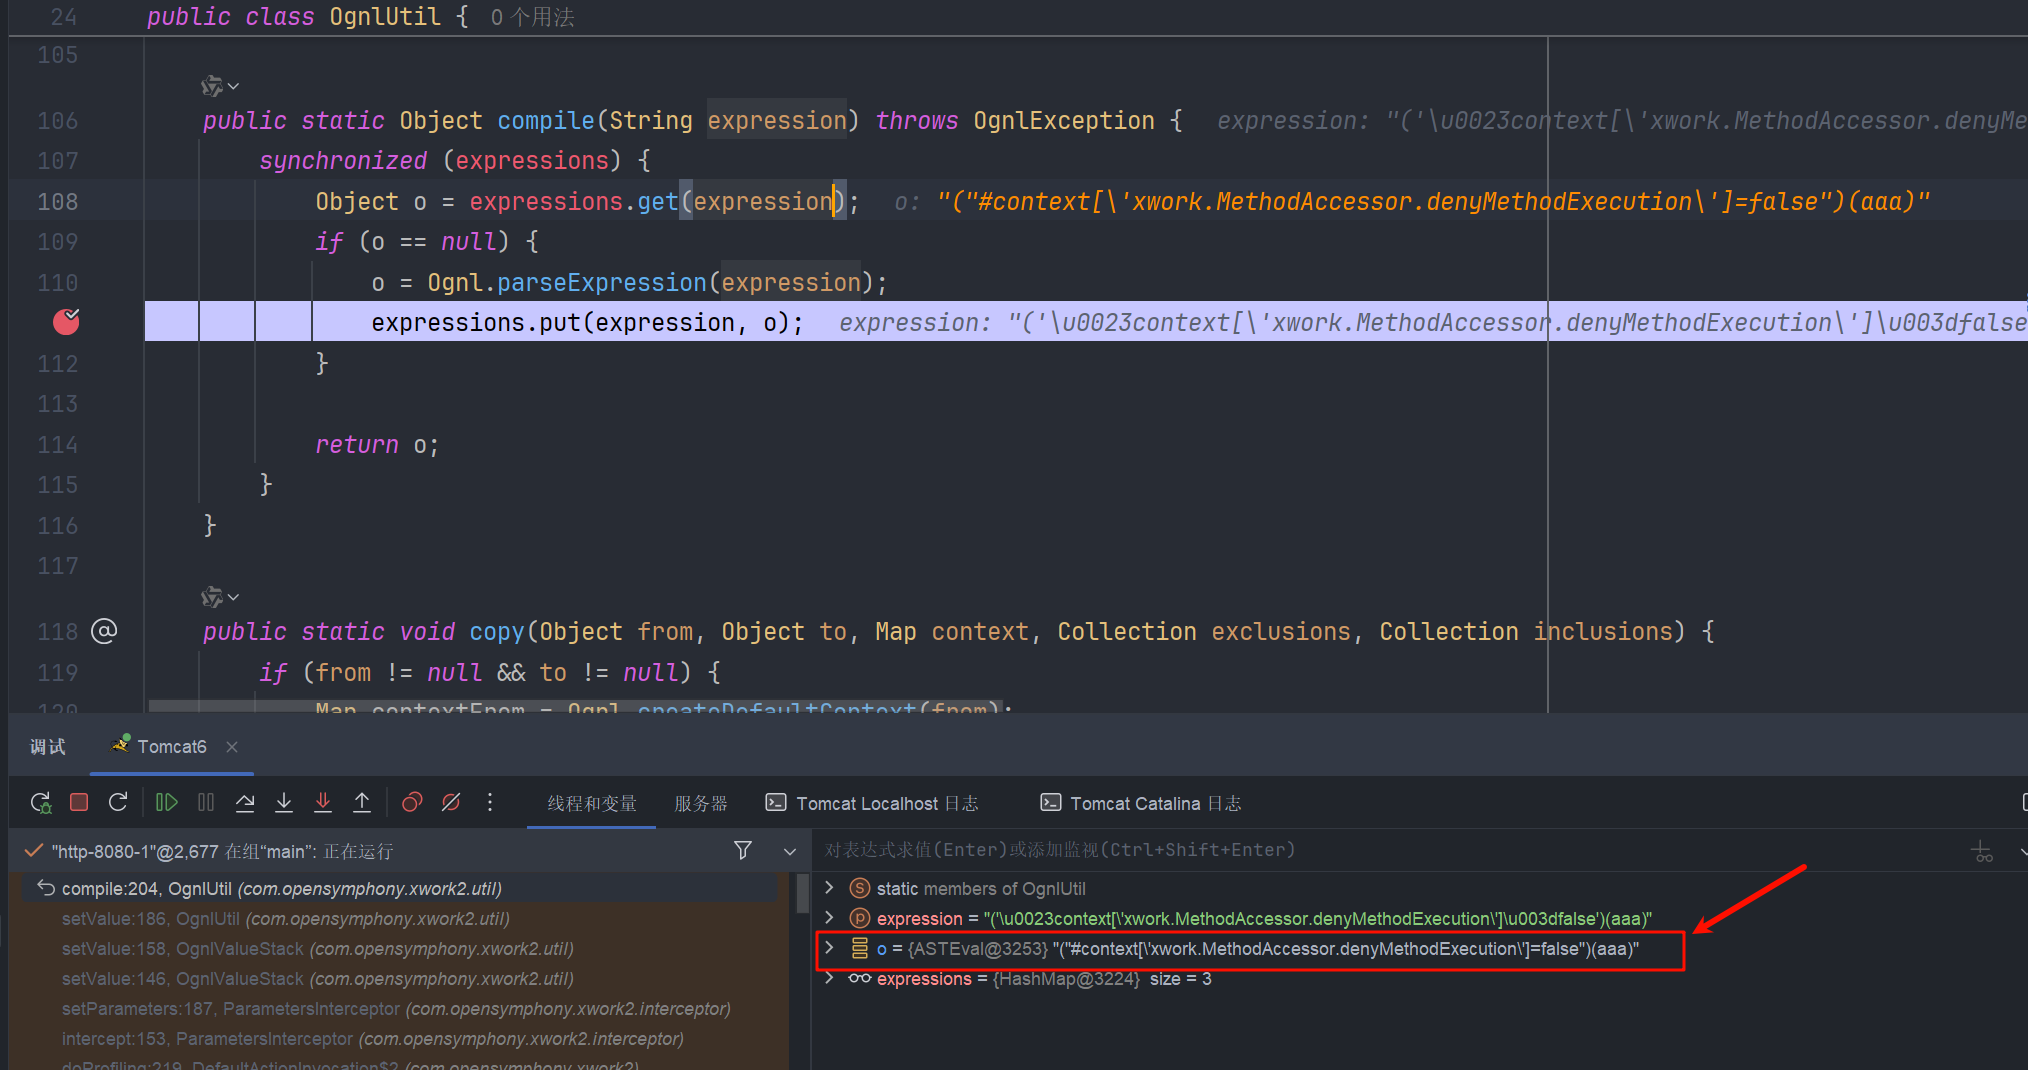This screenshot has width=2028, height=1070.
Task: Open the AI inlay menu above compile method
Action: pyautogui.click(x=219, y=87)
